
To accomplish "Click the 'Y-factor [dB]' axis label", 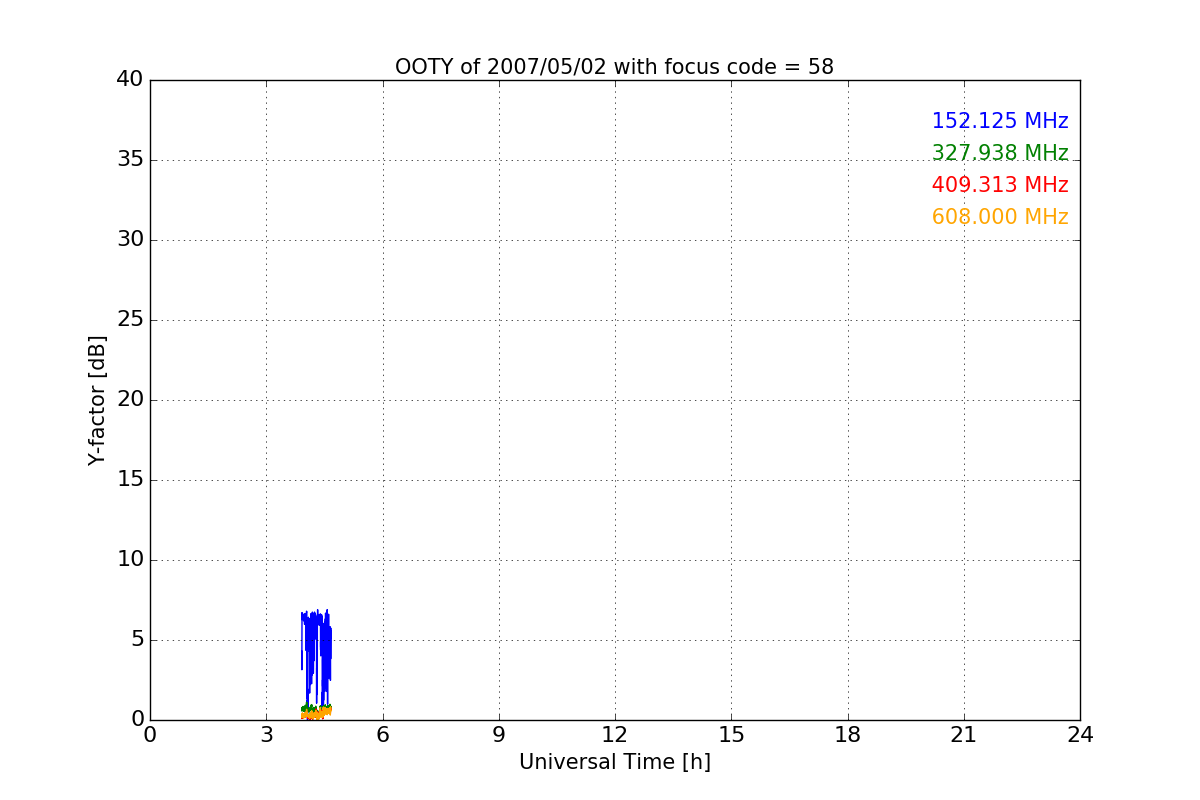I will coord(97,400).
